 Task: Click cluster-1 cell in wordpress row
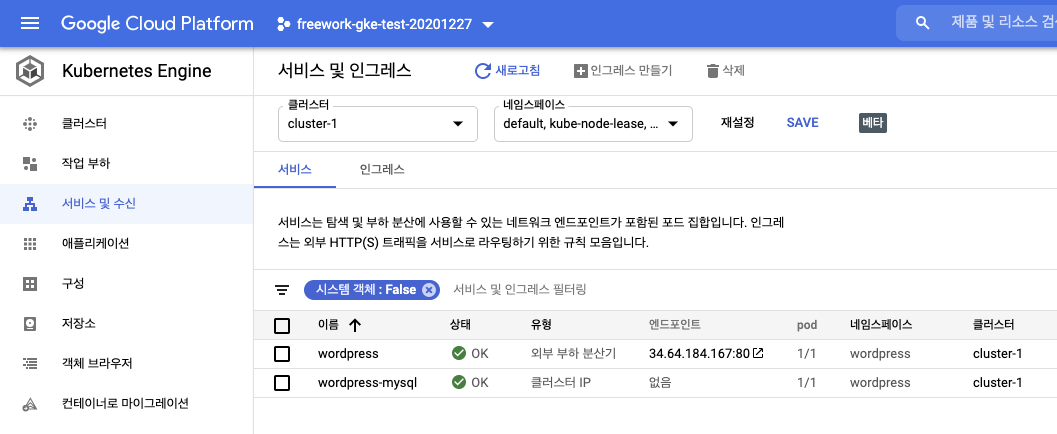coord(997,354)
